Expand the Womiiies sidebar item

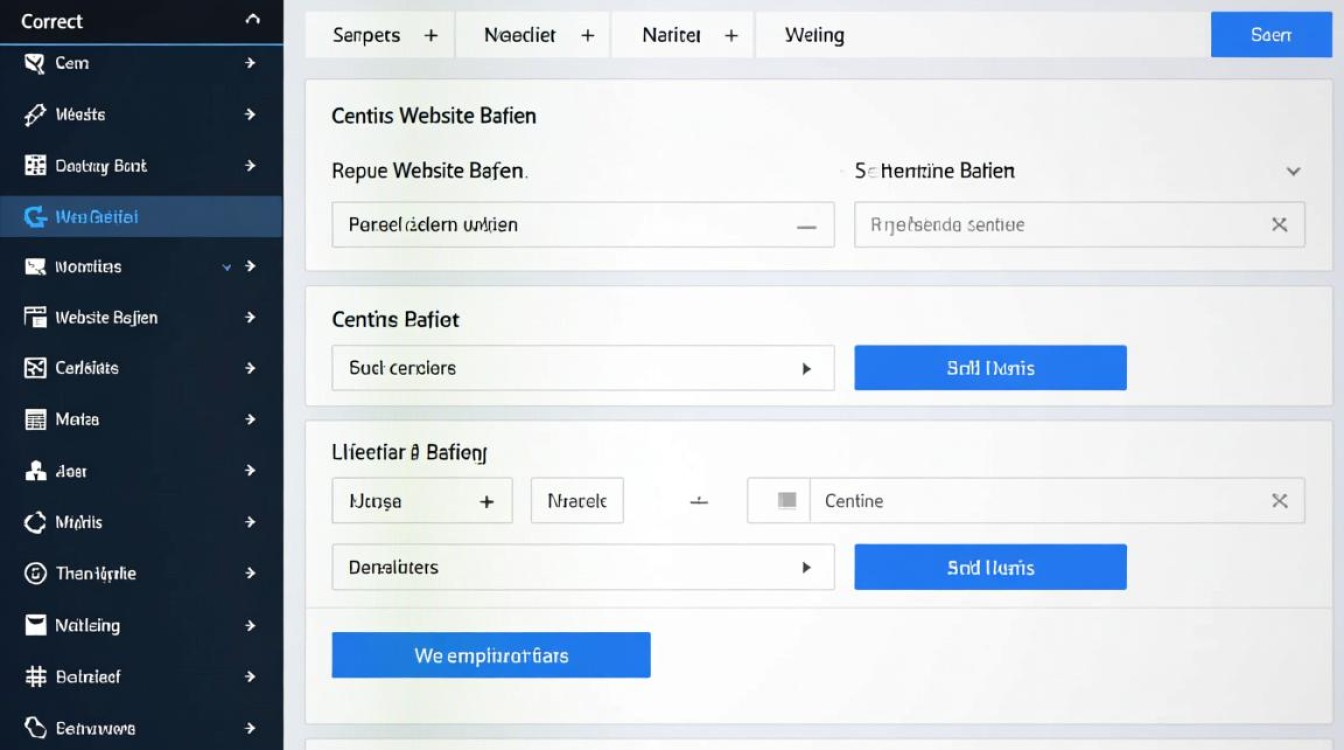coord(227,267)
